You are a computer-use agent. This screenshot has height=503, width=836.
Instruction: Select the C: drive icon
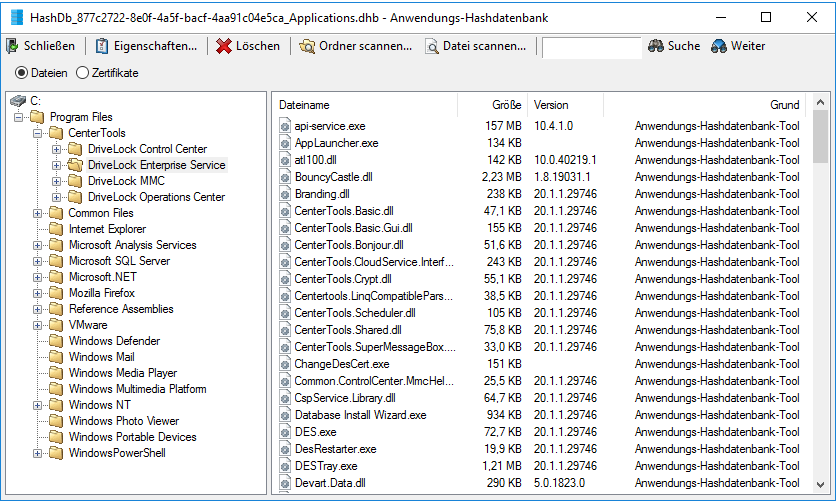[18, 101]
